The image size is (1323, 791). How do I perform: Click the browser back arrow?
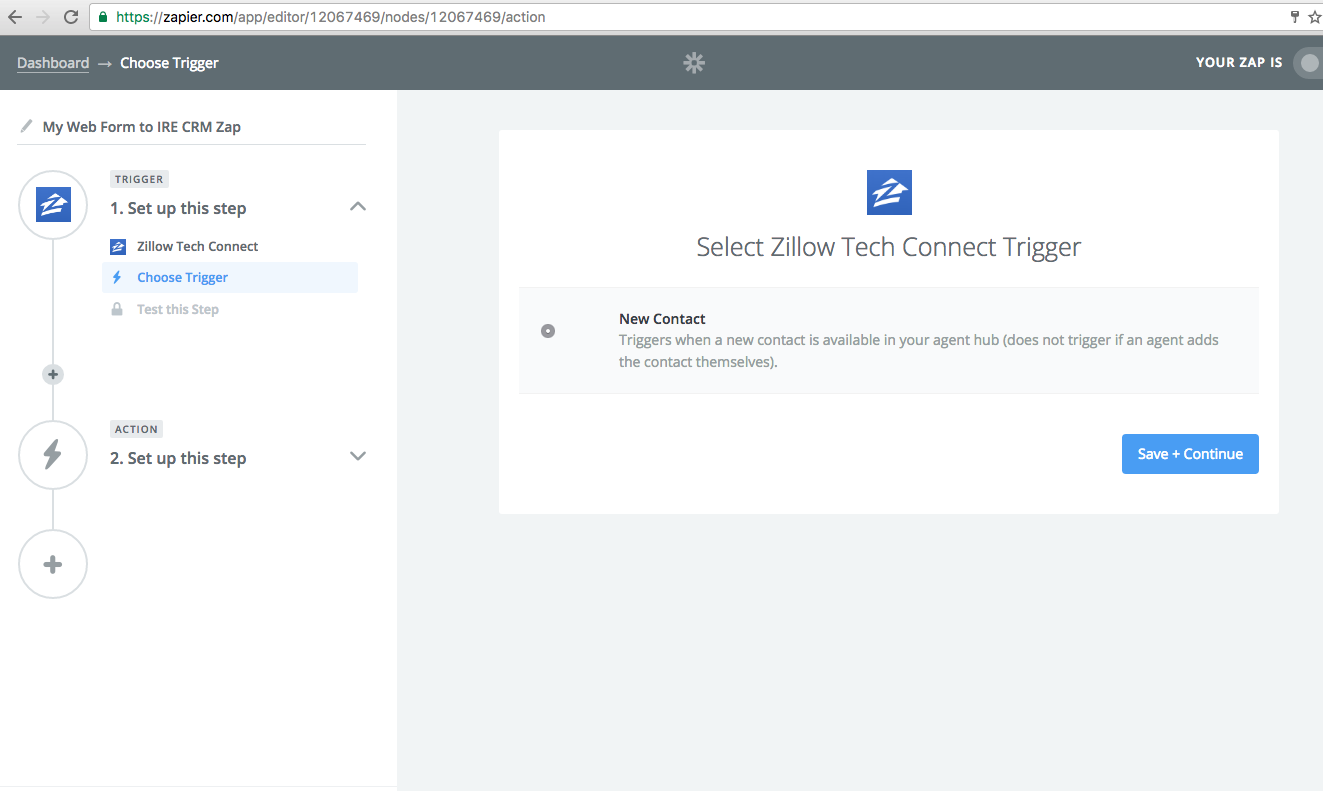pos(14,17)
